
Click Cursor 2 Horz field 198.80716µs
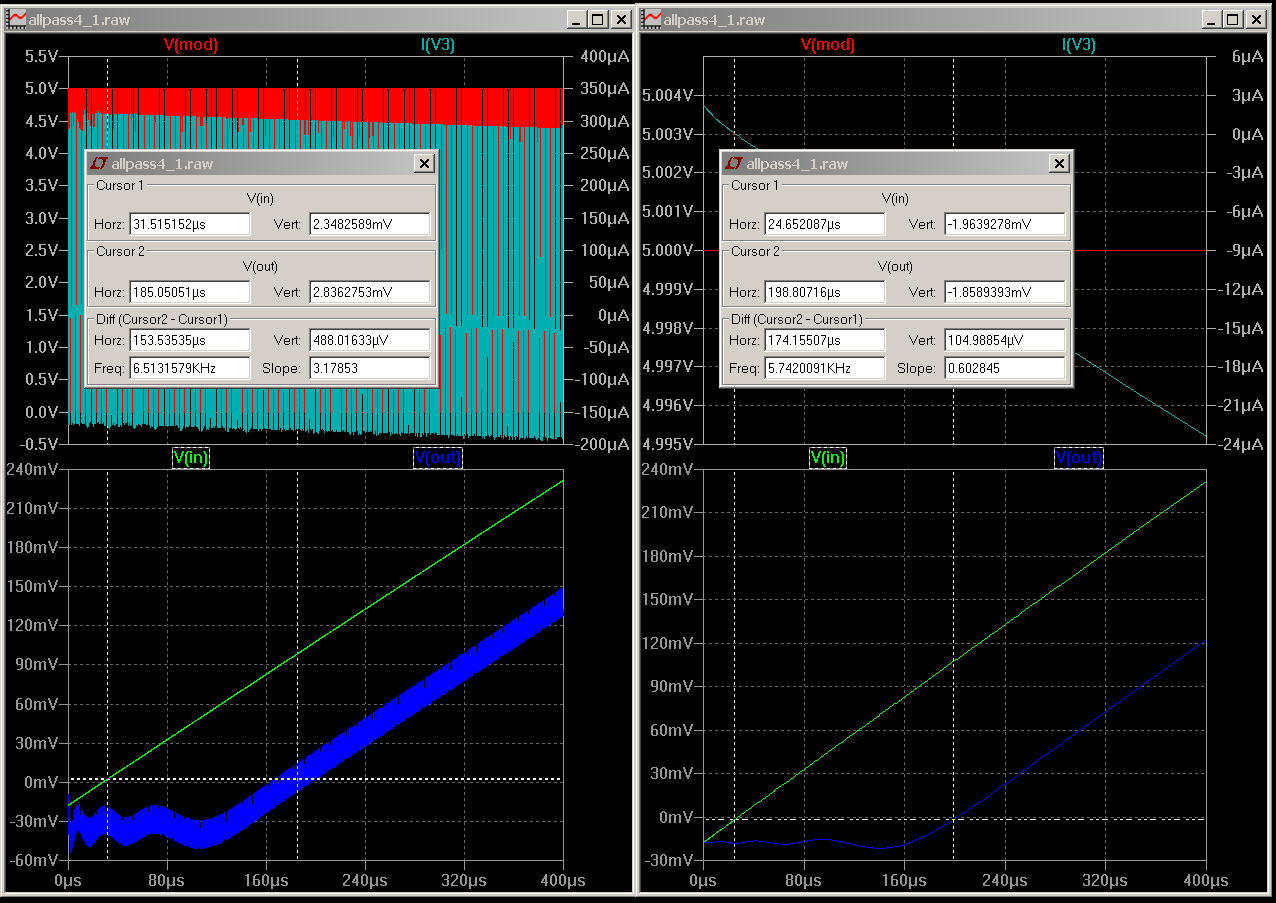click(825, 292)
